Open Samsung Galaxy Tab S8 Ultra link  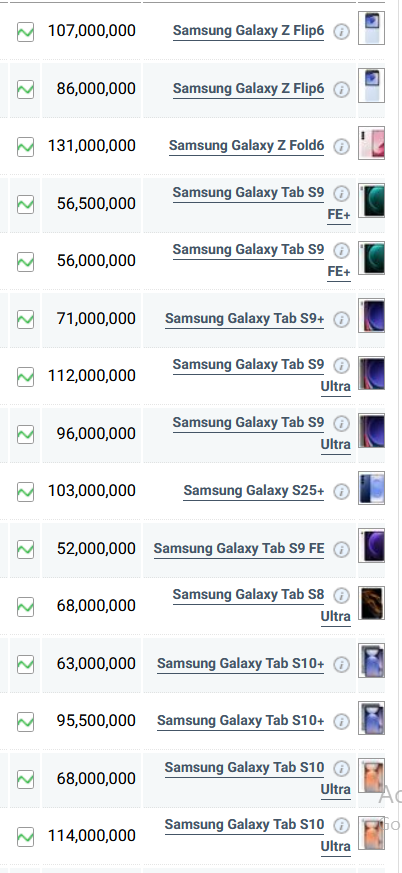[261, 605]
